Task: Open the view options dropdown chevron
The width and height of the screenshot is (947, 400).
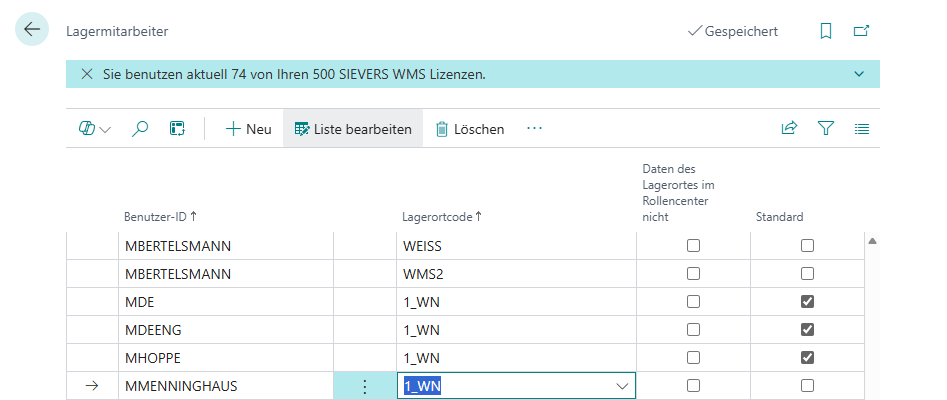Action: [x=105, y=129]
